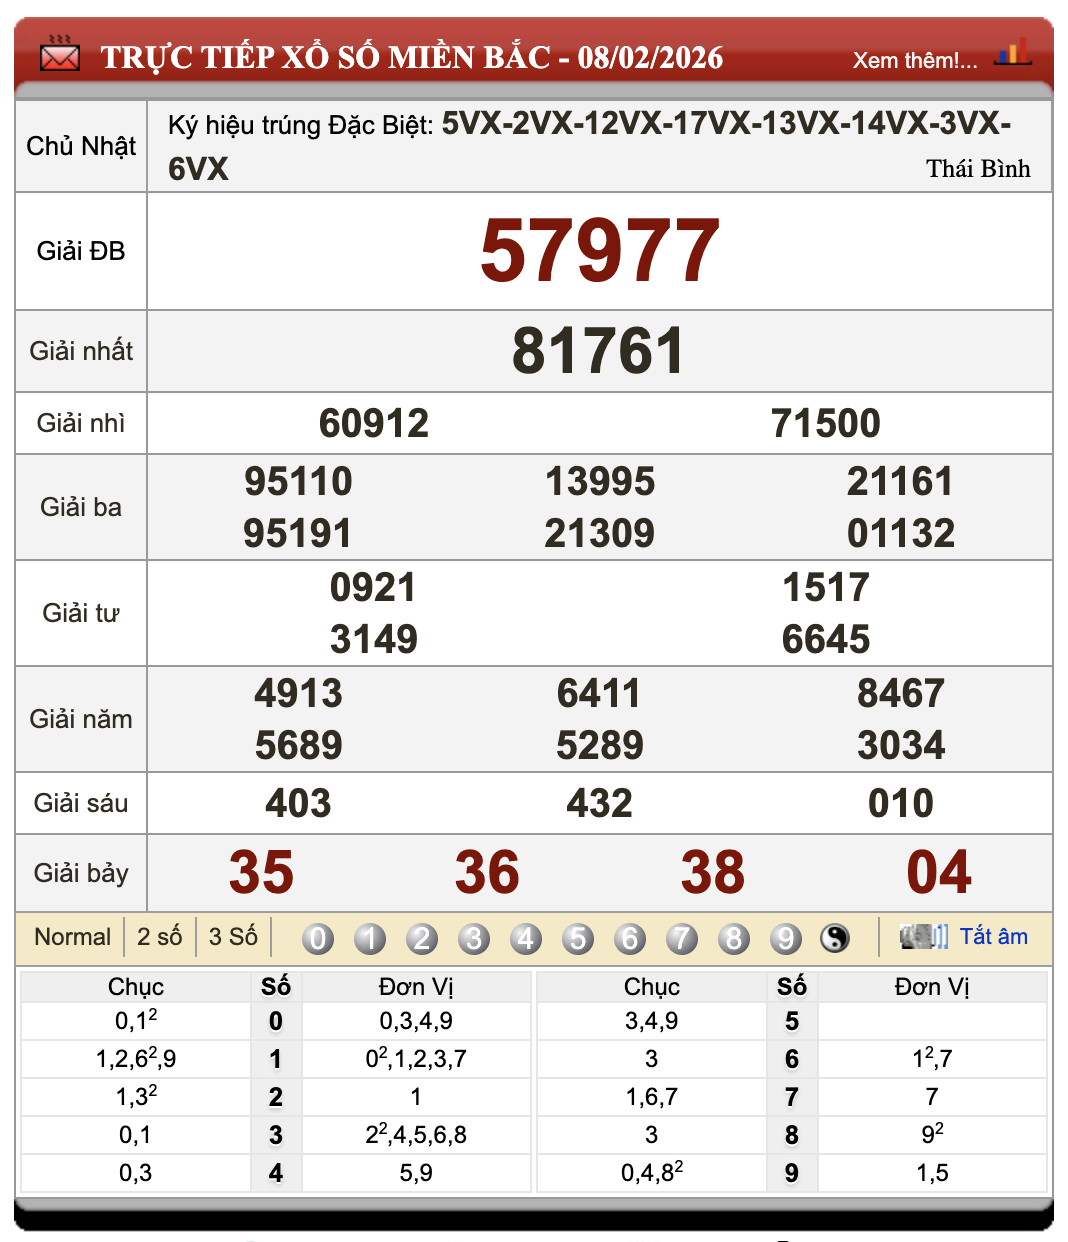1068x1242 pixels.
Task: Switch to 2 số display mode
Action: (x=159, y=937)
